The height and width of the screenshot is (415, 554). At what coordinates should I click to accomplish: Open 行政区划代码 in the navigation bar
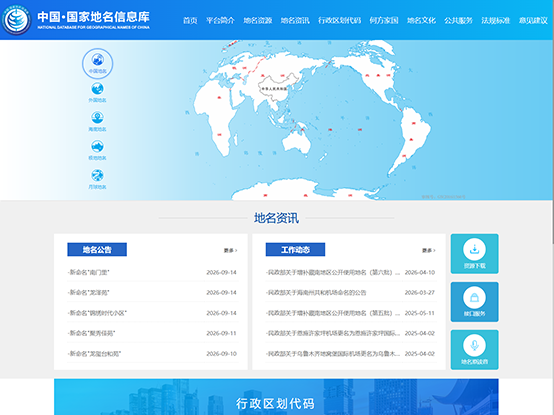[x=340, y=20]
